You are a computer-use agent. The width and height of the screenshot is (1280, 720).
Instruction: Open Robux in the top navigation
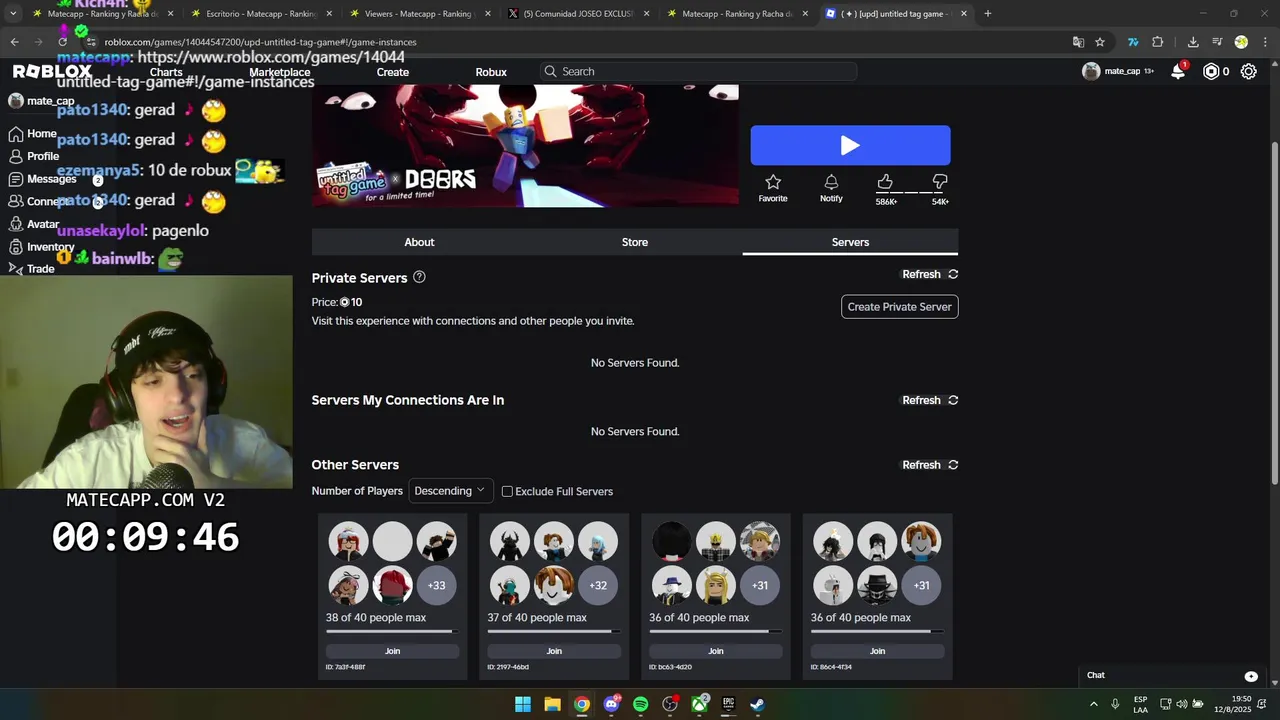pyautogui.click(x=491, y=72)
